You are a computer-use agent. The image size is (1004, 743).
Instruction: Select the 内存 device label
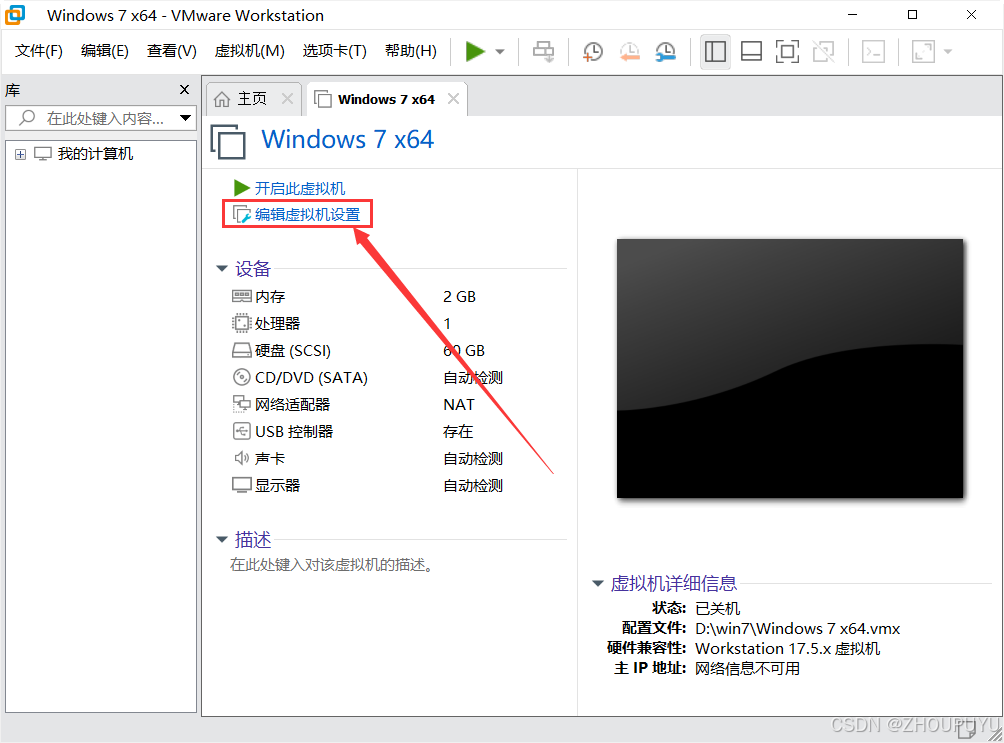pos(270,297)
